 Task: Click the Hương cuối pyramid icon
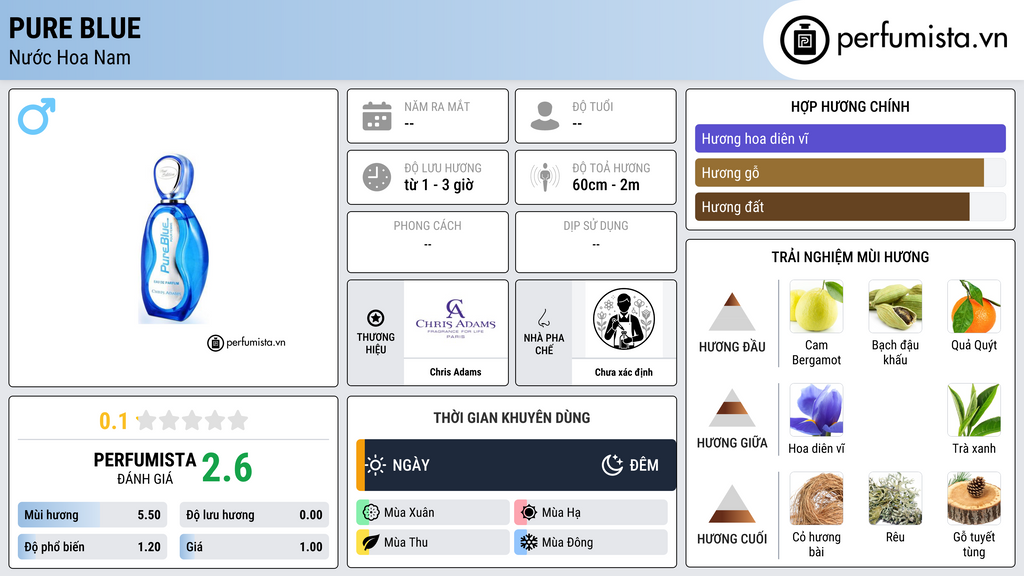tap(732, 504)
